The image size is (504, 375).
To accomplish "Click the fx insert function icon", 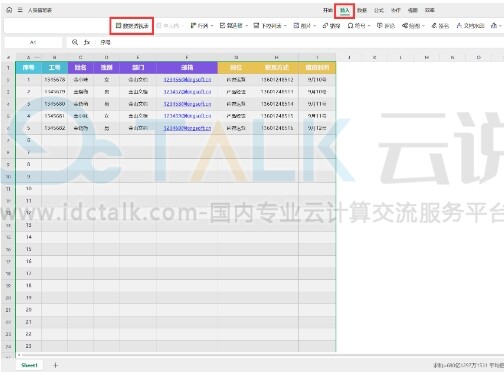I will pos(87,42).
